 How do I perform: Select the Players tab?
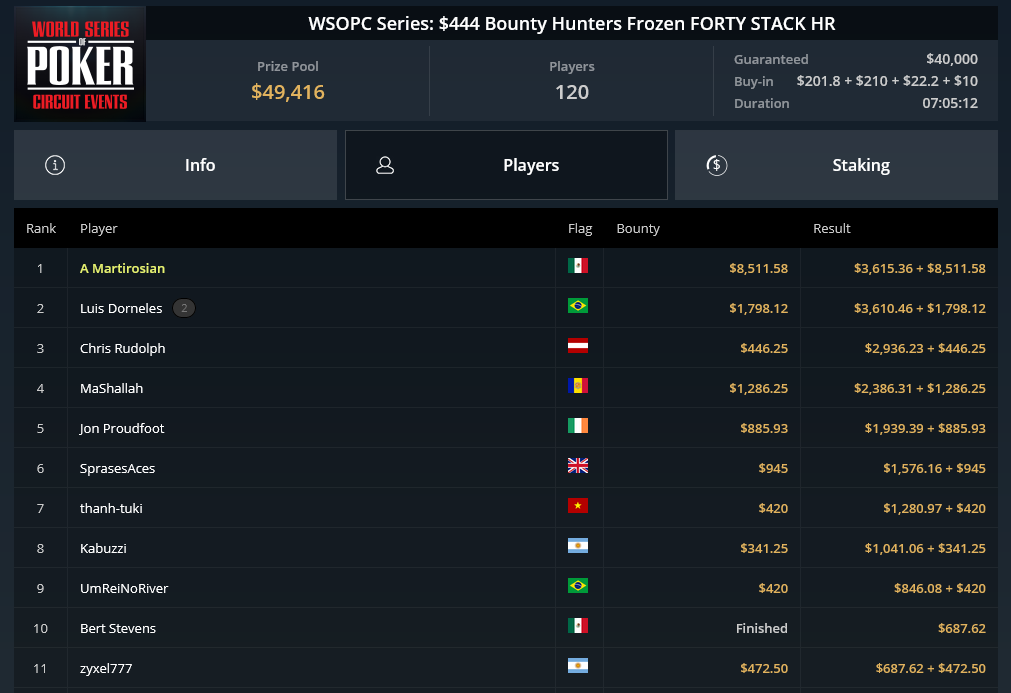[506, 165]
